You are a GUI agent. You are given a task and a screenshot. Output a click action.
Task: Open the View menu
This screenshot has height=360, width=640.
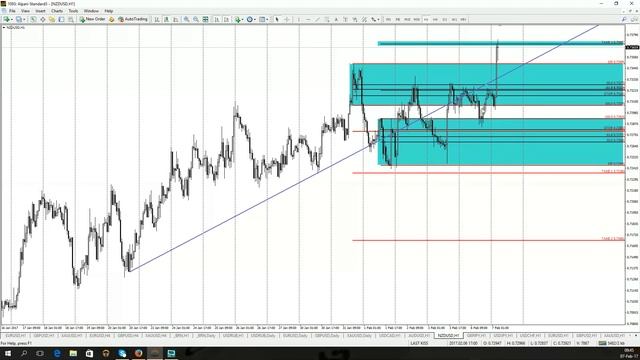25,11
